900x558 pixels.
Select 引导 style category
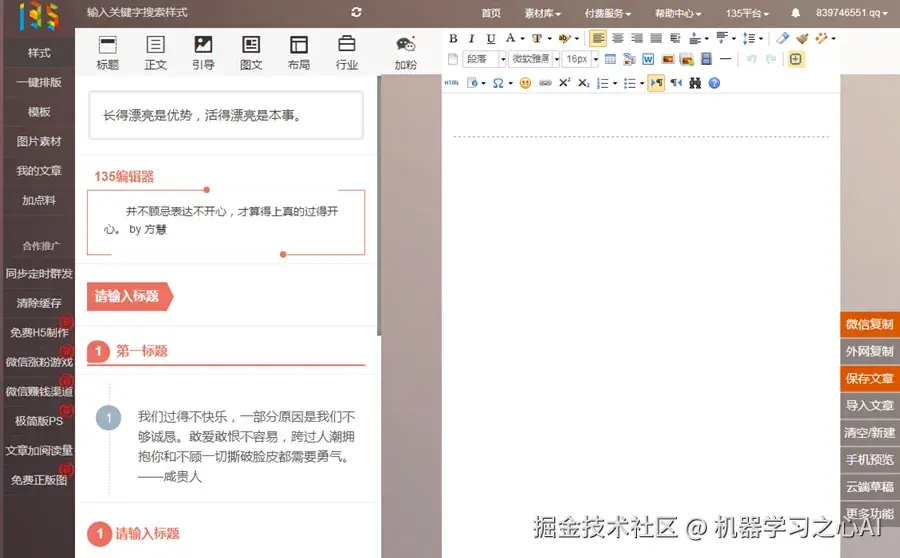click(x=203, y=53)
